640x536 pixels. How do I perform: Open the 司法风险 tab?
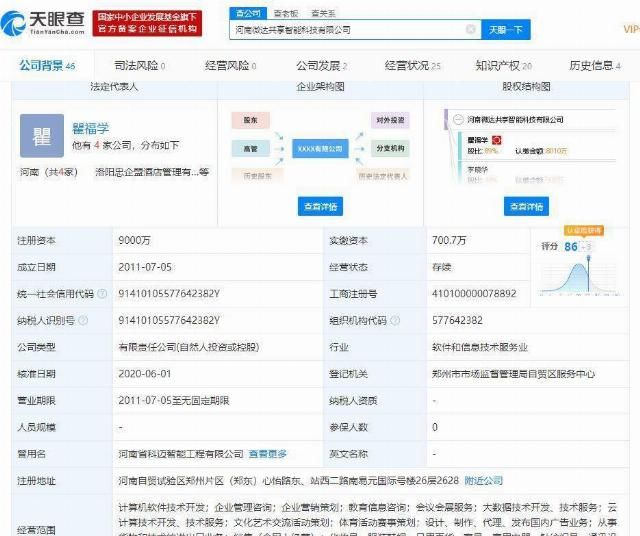[x=140, y=65]
